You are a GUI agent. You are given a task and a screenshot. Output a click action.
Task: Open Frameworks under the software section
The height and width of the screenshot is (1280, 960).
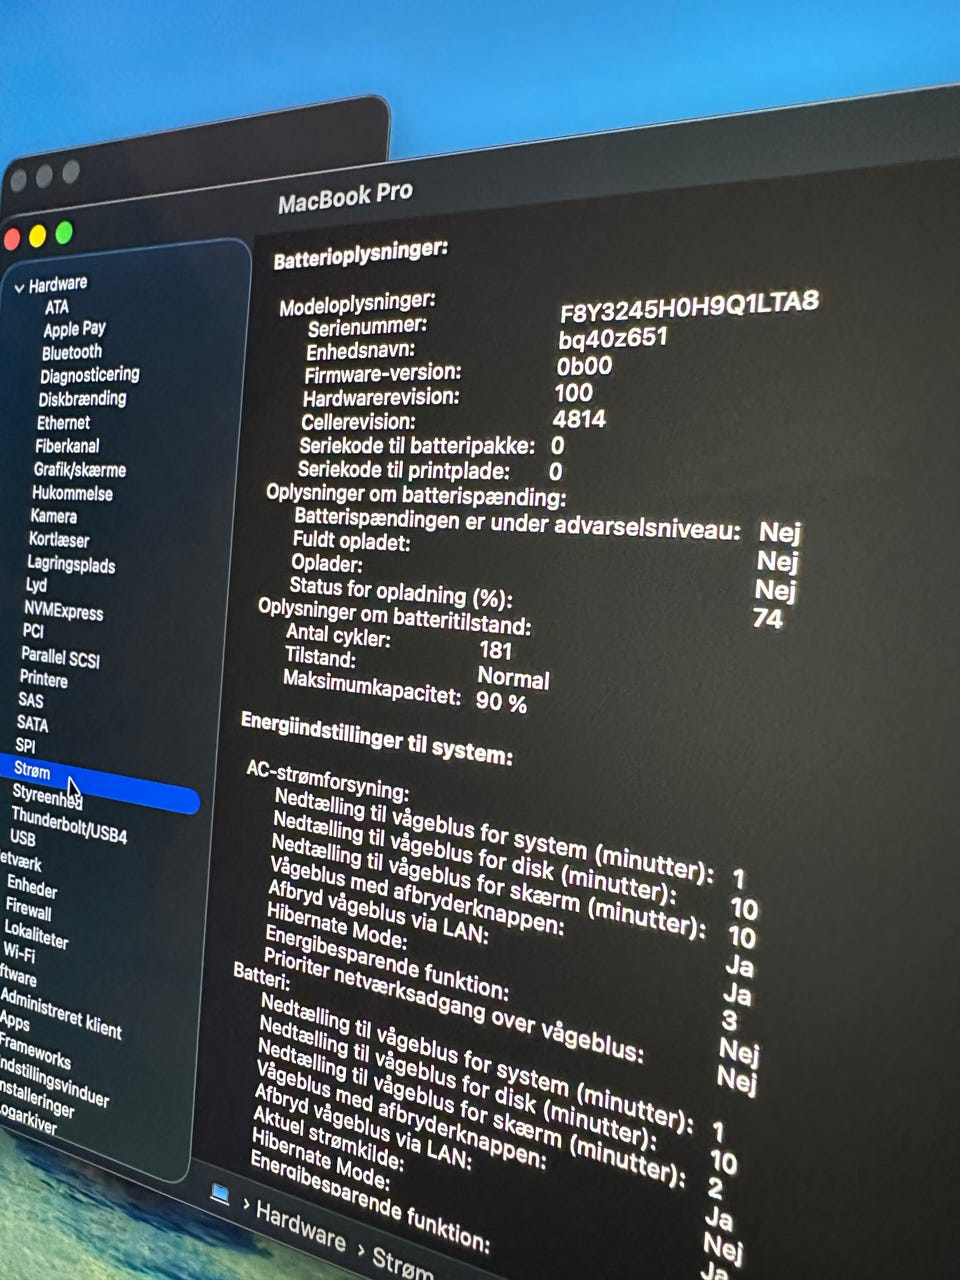click(35, 1051)
